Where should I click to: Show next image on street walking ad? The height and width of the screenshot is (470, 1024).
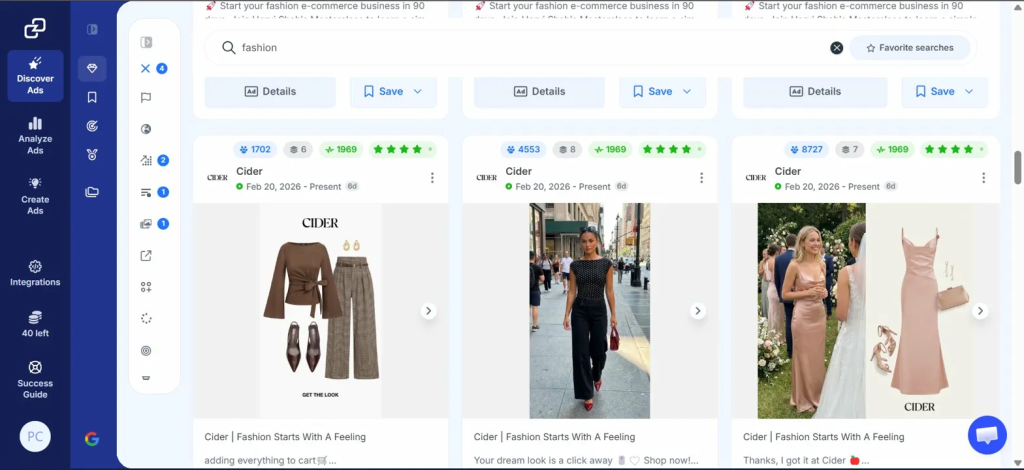[x=697, y=311]
